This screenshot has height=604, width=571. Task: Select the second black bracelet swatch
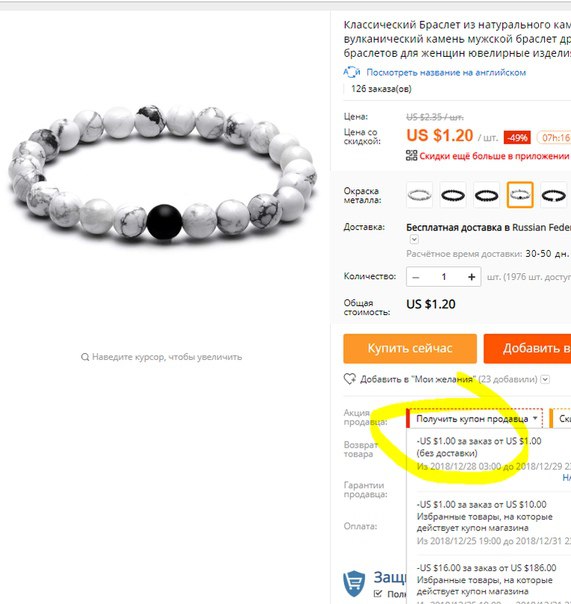coord(453,195)
